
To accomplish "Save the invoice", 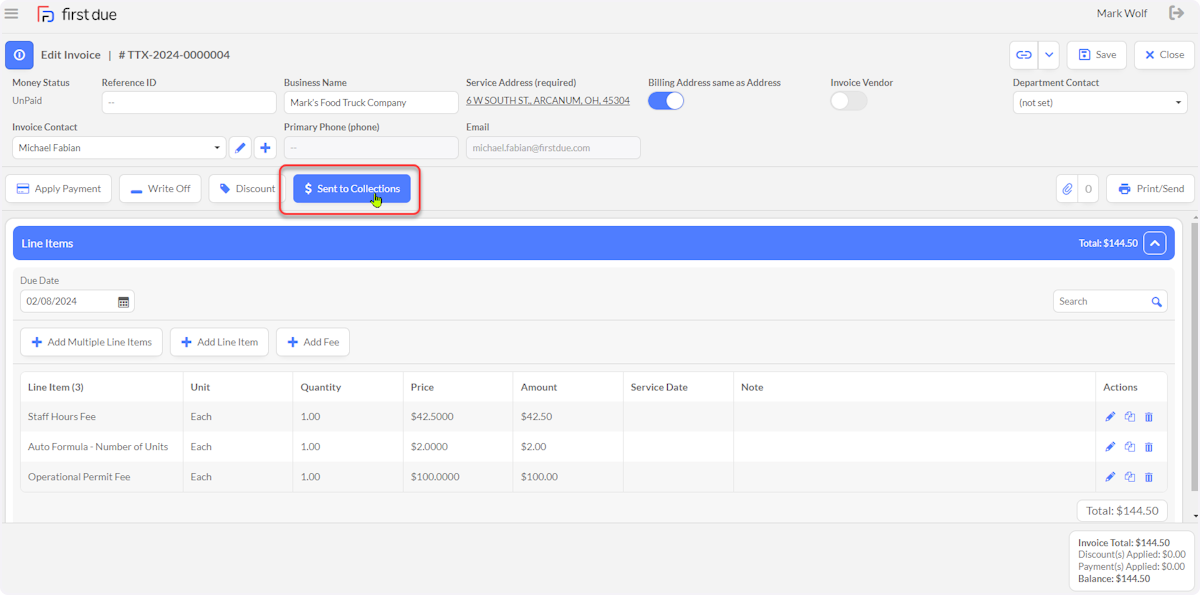I will pos(1097,55).
